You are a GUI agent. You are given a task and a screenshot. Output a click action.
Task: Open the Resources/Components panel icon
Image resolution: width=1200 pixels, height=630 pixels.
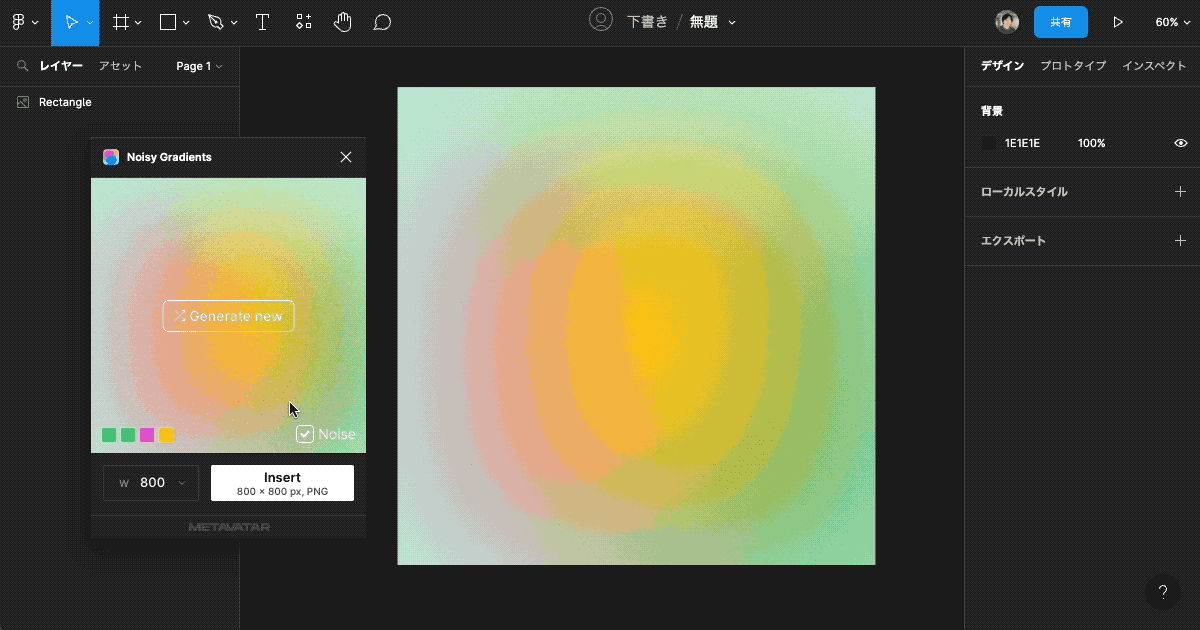point(303,21)
